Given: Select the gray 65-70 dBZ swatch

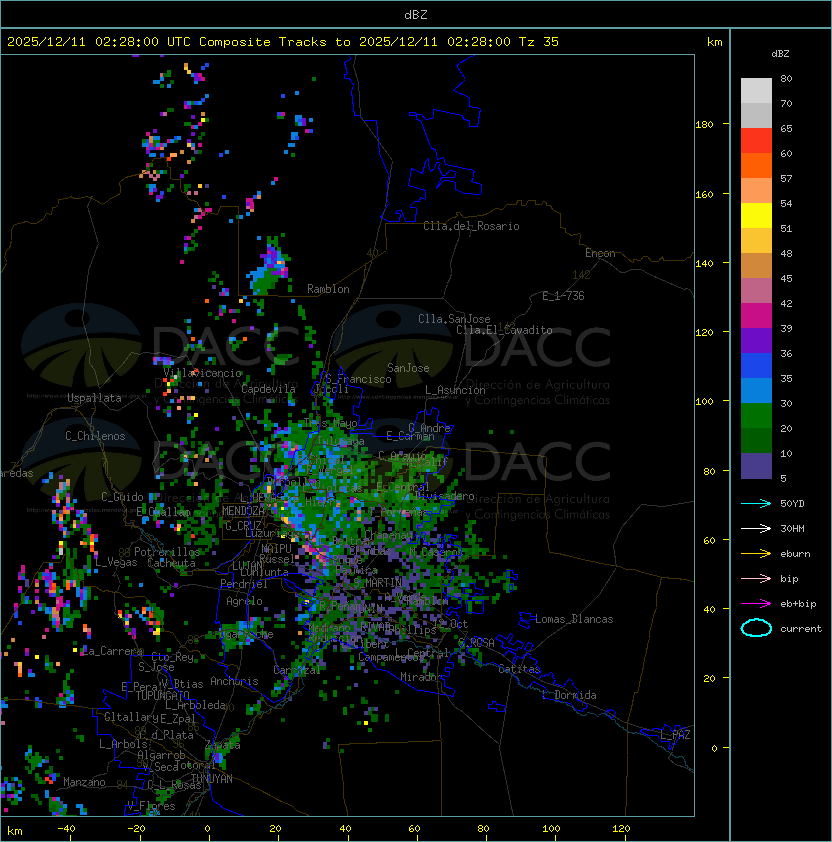Looking at the screenshot, I should coord(756,115).
